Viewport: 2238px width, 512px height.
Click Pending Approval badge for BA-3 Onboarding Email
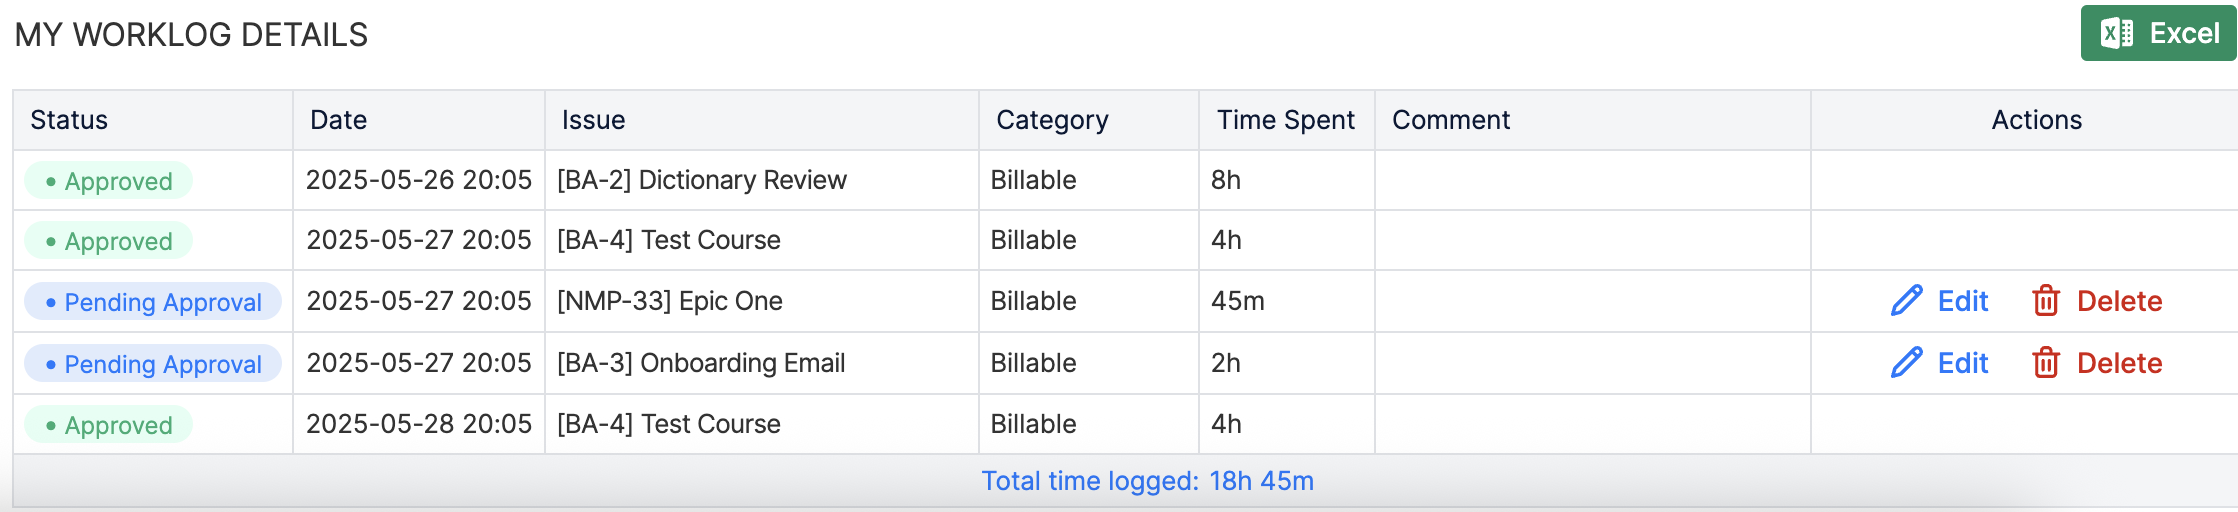pyautogui.click(x=153, y=364)
